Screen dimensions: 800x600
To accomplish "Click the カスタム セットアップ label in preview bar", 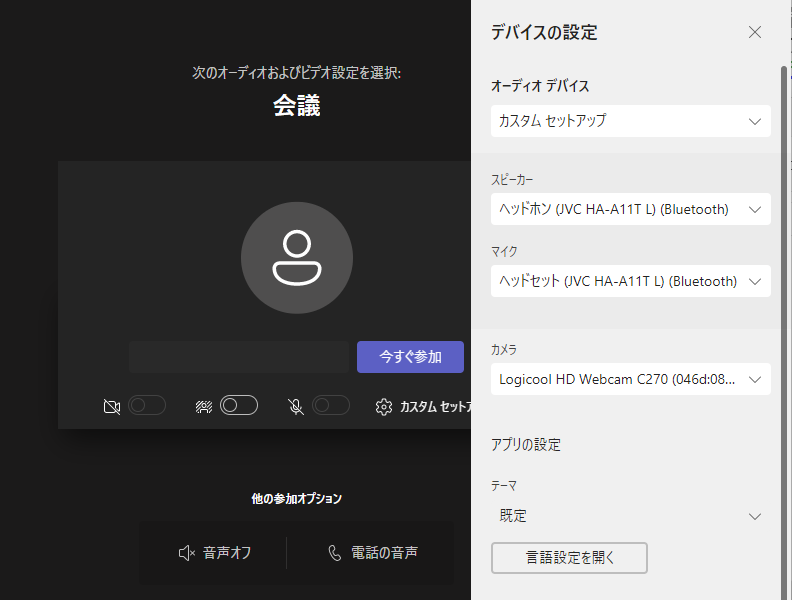I will pyautogui.click(x=435, y=407).
